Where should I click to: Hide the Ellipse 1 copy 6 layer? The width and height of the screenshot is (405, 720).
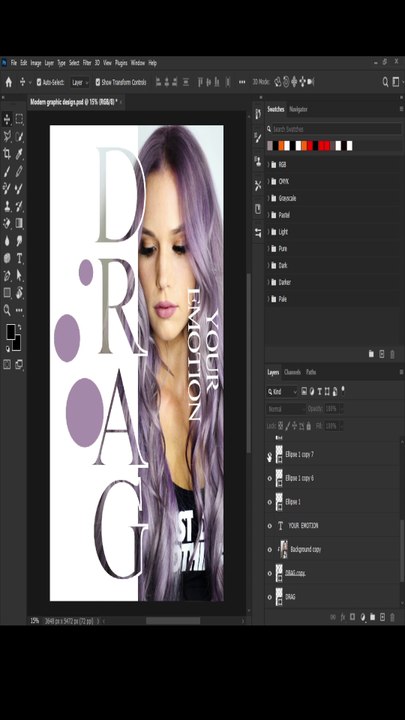coord(270,478)
